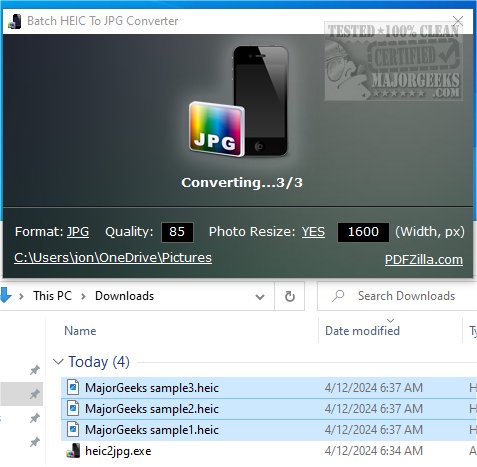Click the Search Downloads box
477x467 pixels.
[x=397, y=296]
